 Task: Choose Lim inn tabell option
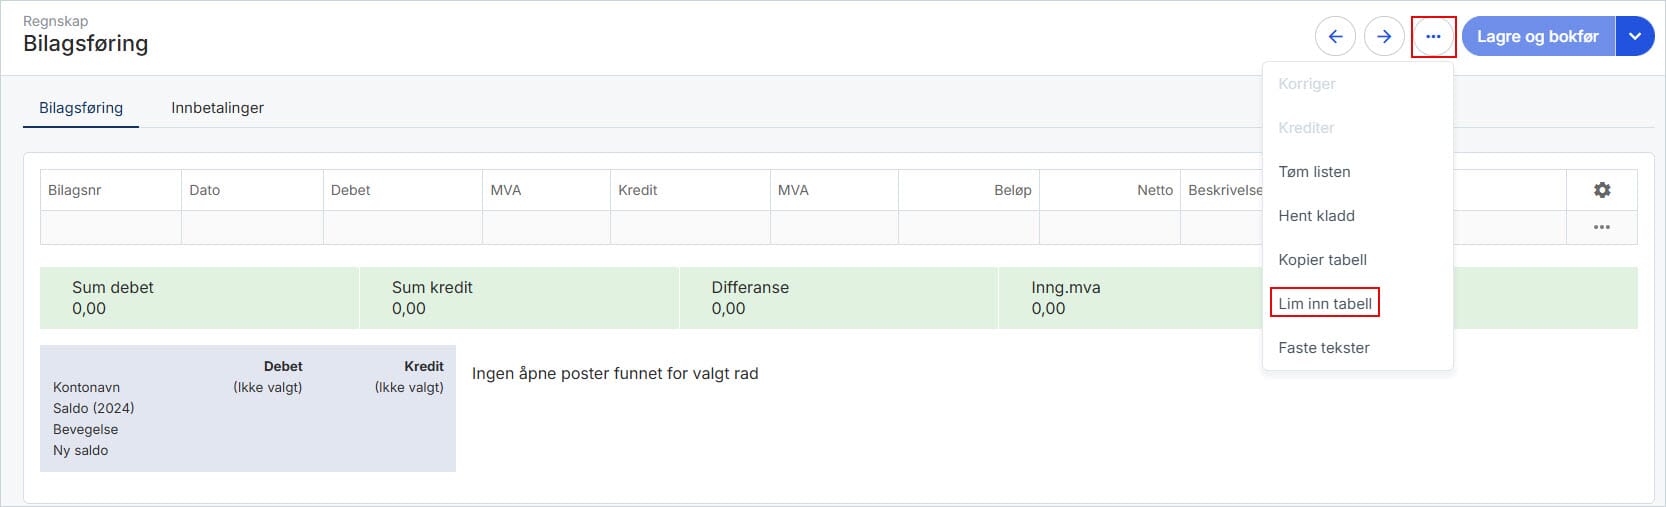[x=1325, y=304]
